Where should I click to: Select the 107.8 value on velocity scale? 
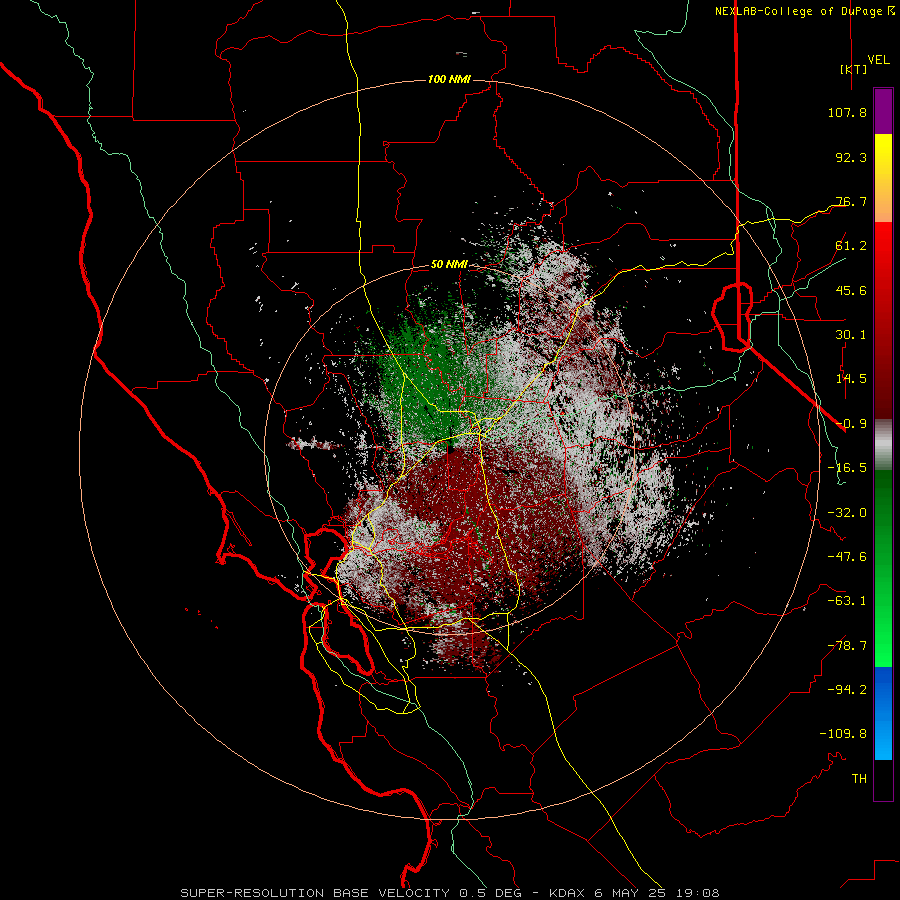[x=847, y=112]
